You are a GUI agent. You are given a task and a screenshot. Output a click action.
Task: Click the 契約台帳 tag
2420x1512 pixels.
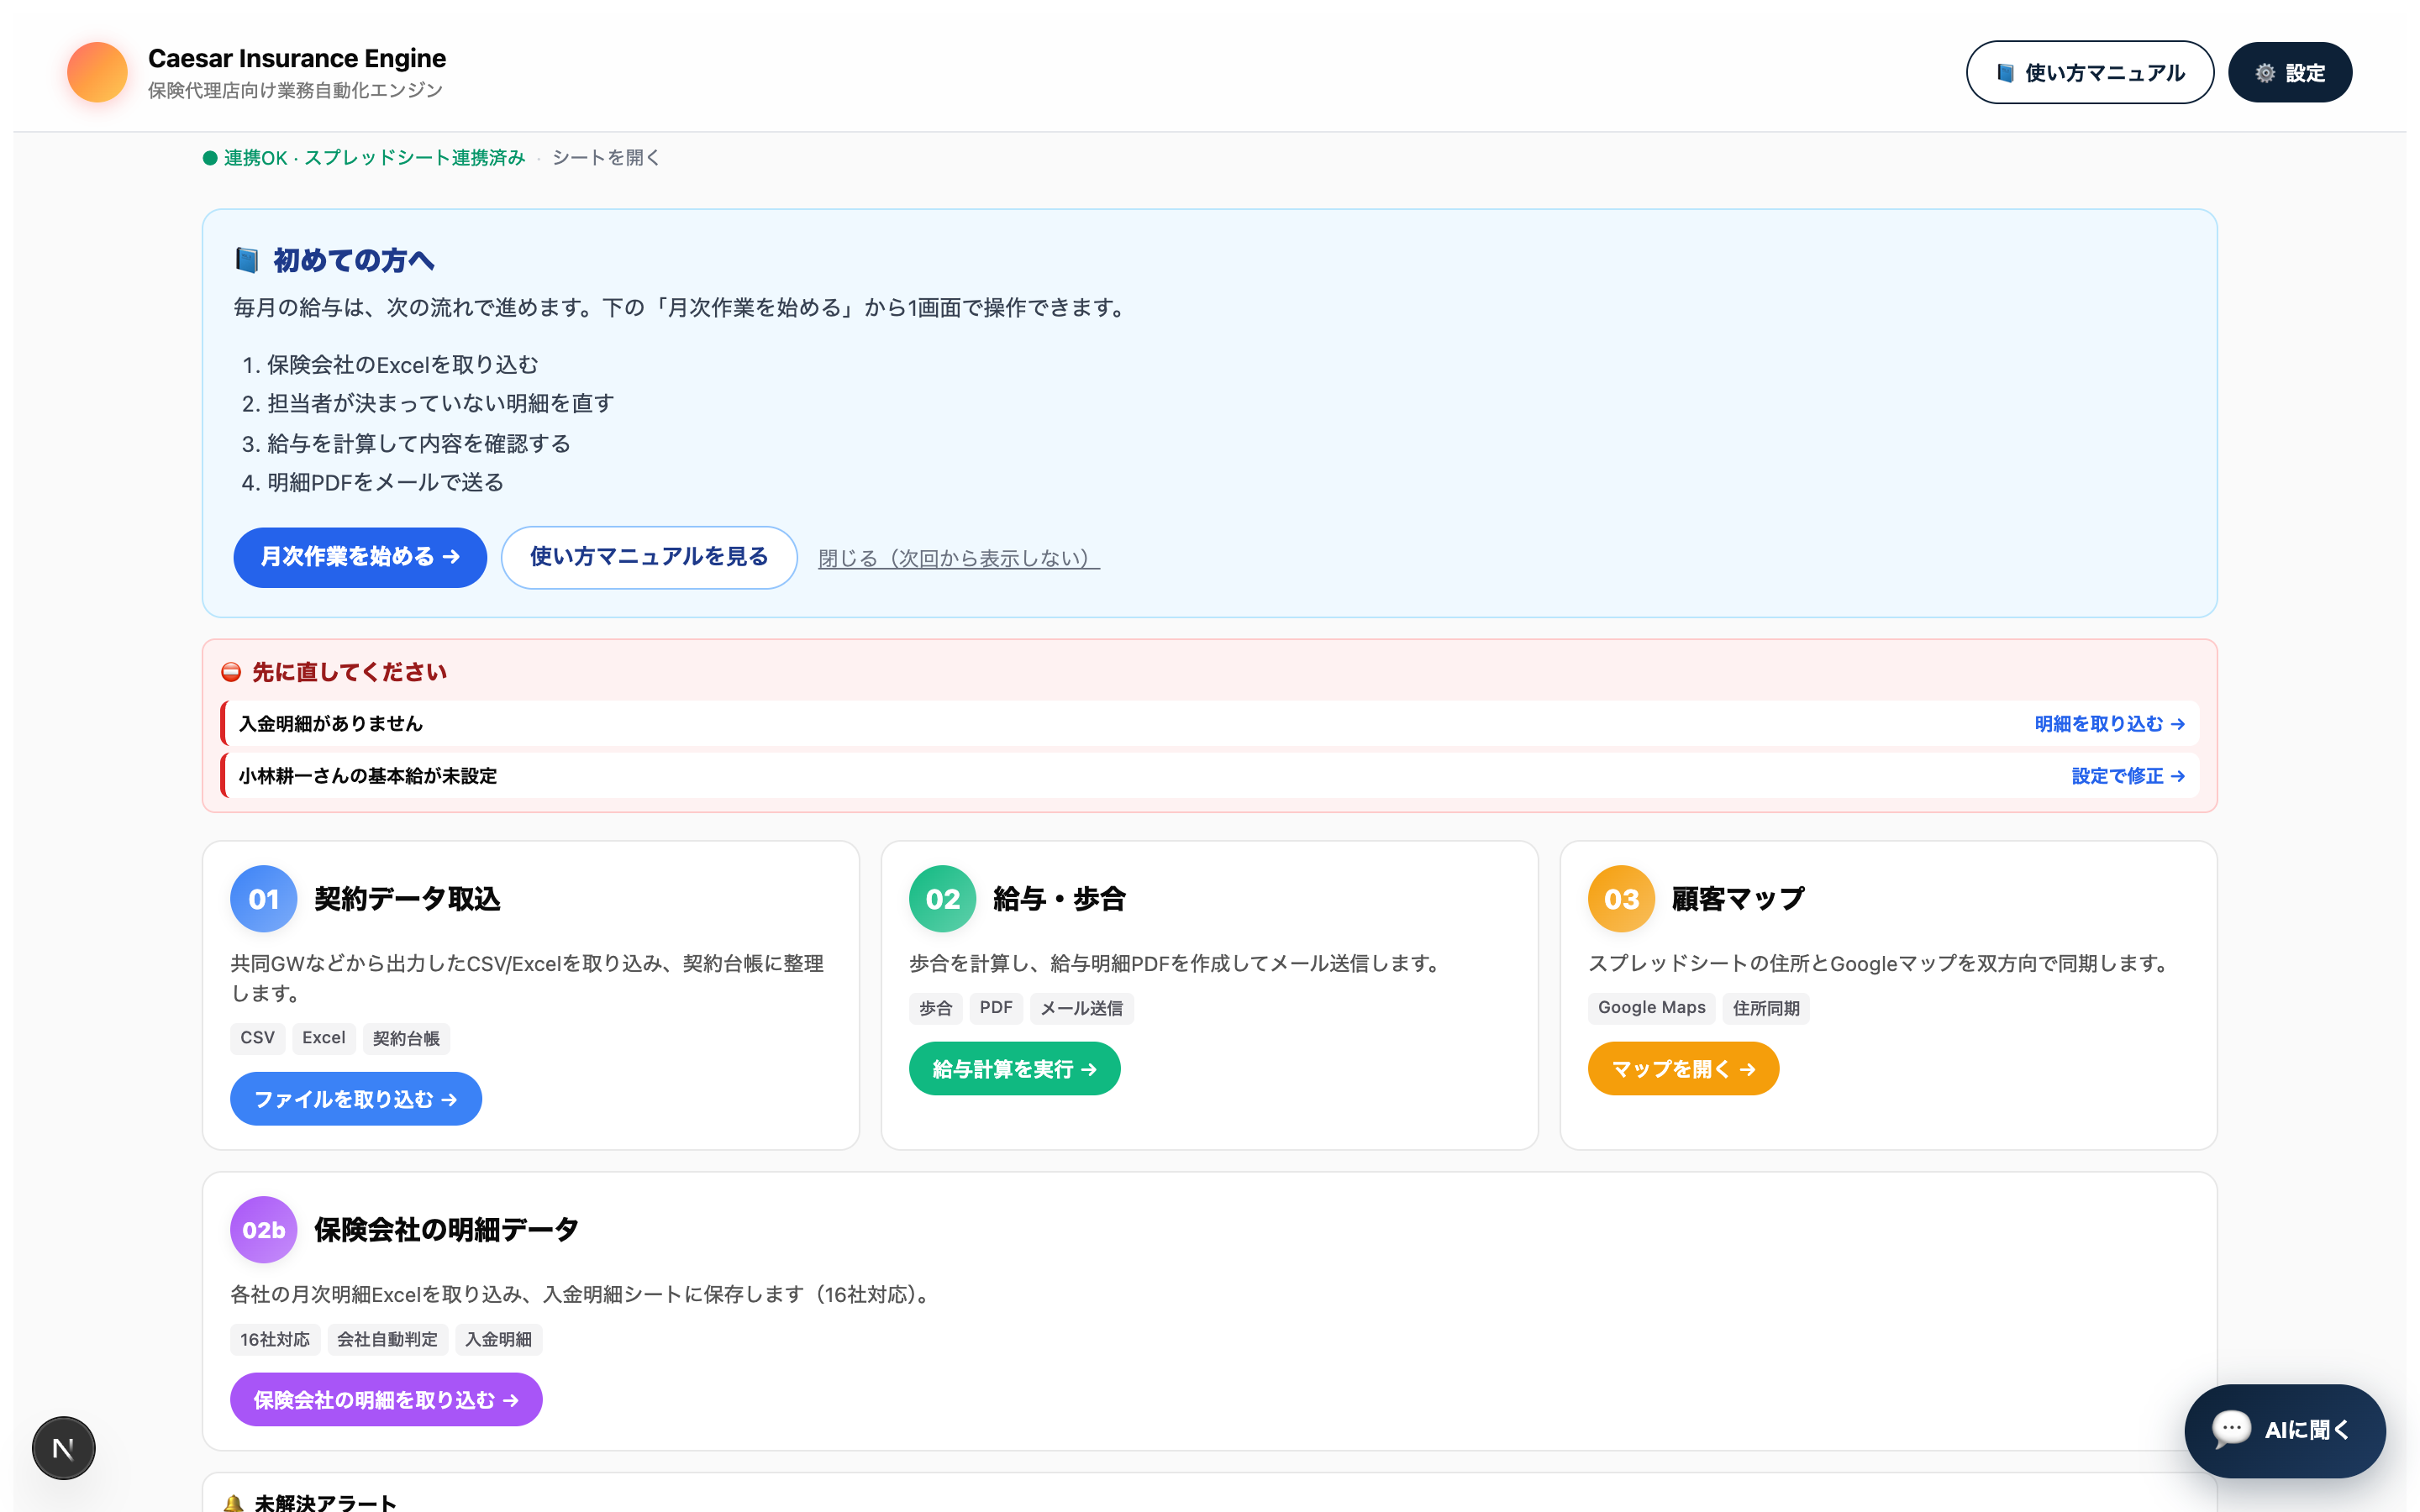pyautogui.click(x=406, y=1038)
